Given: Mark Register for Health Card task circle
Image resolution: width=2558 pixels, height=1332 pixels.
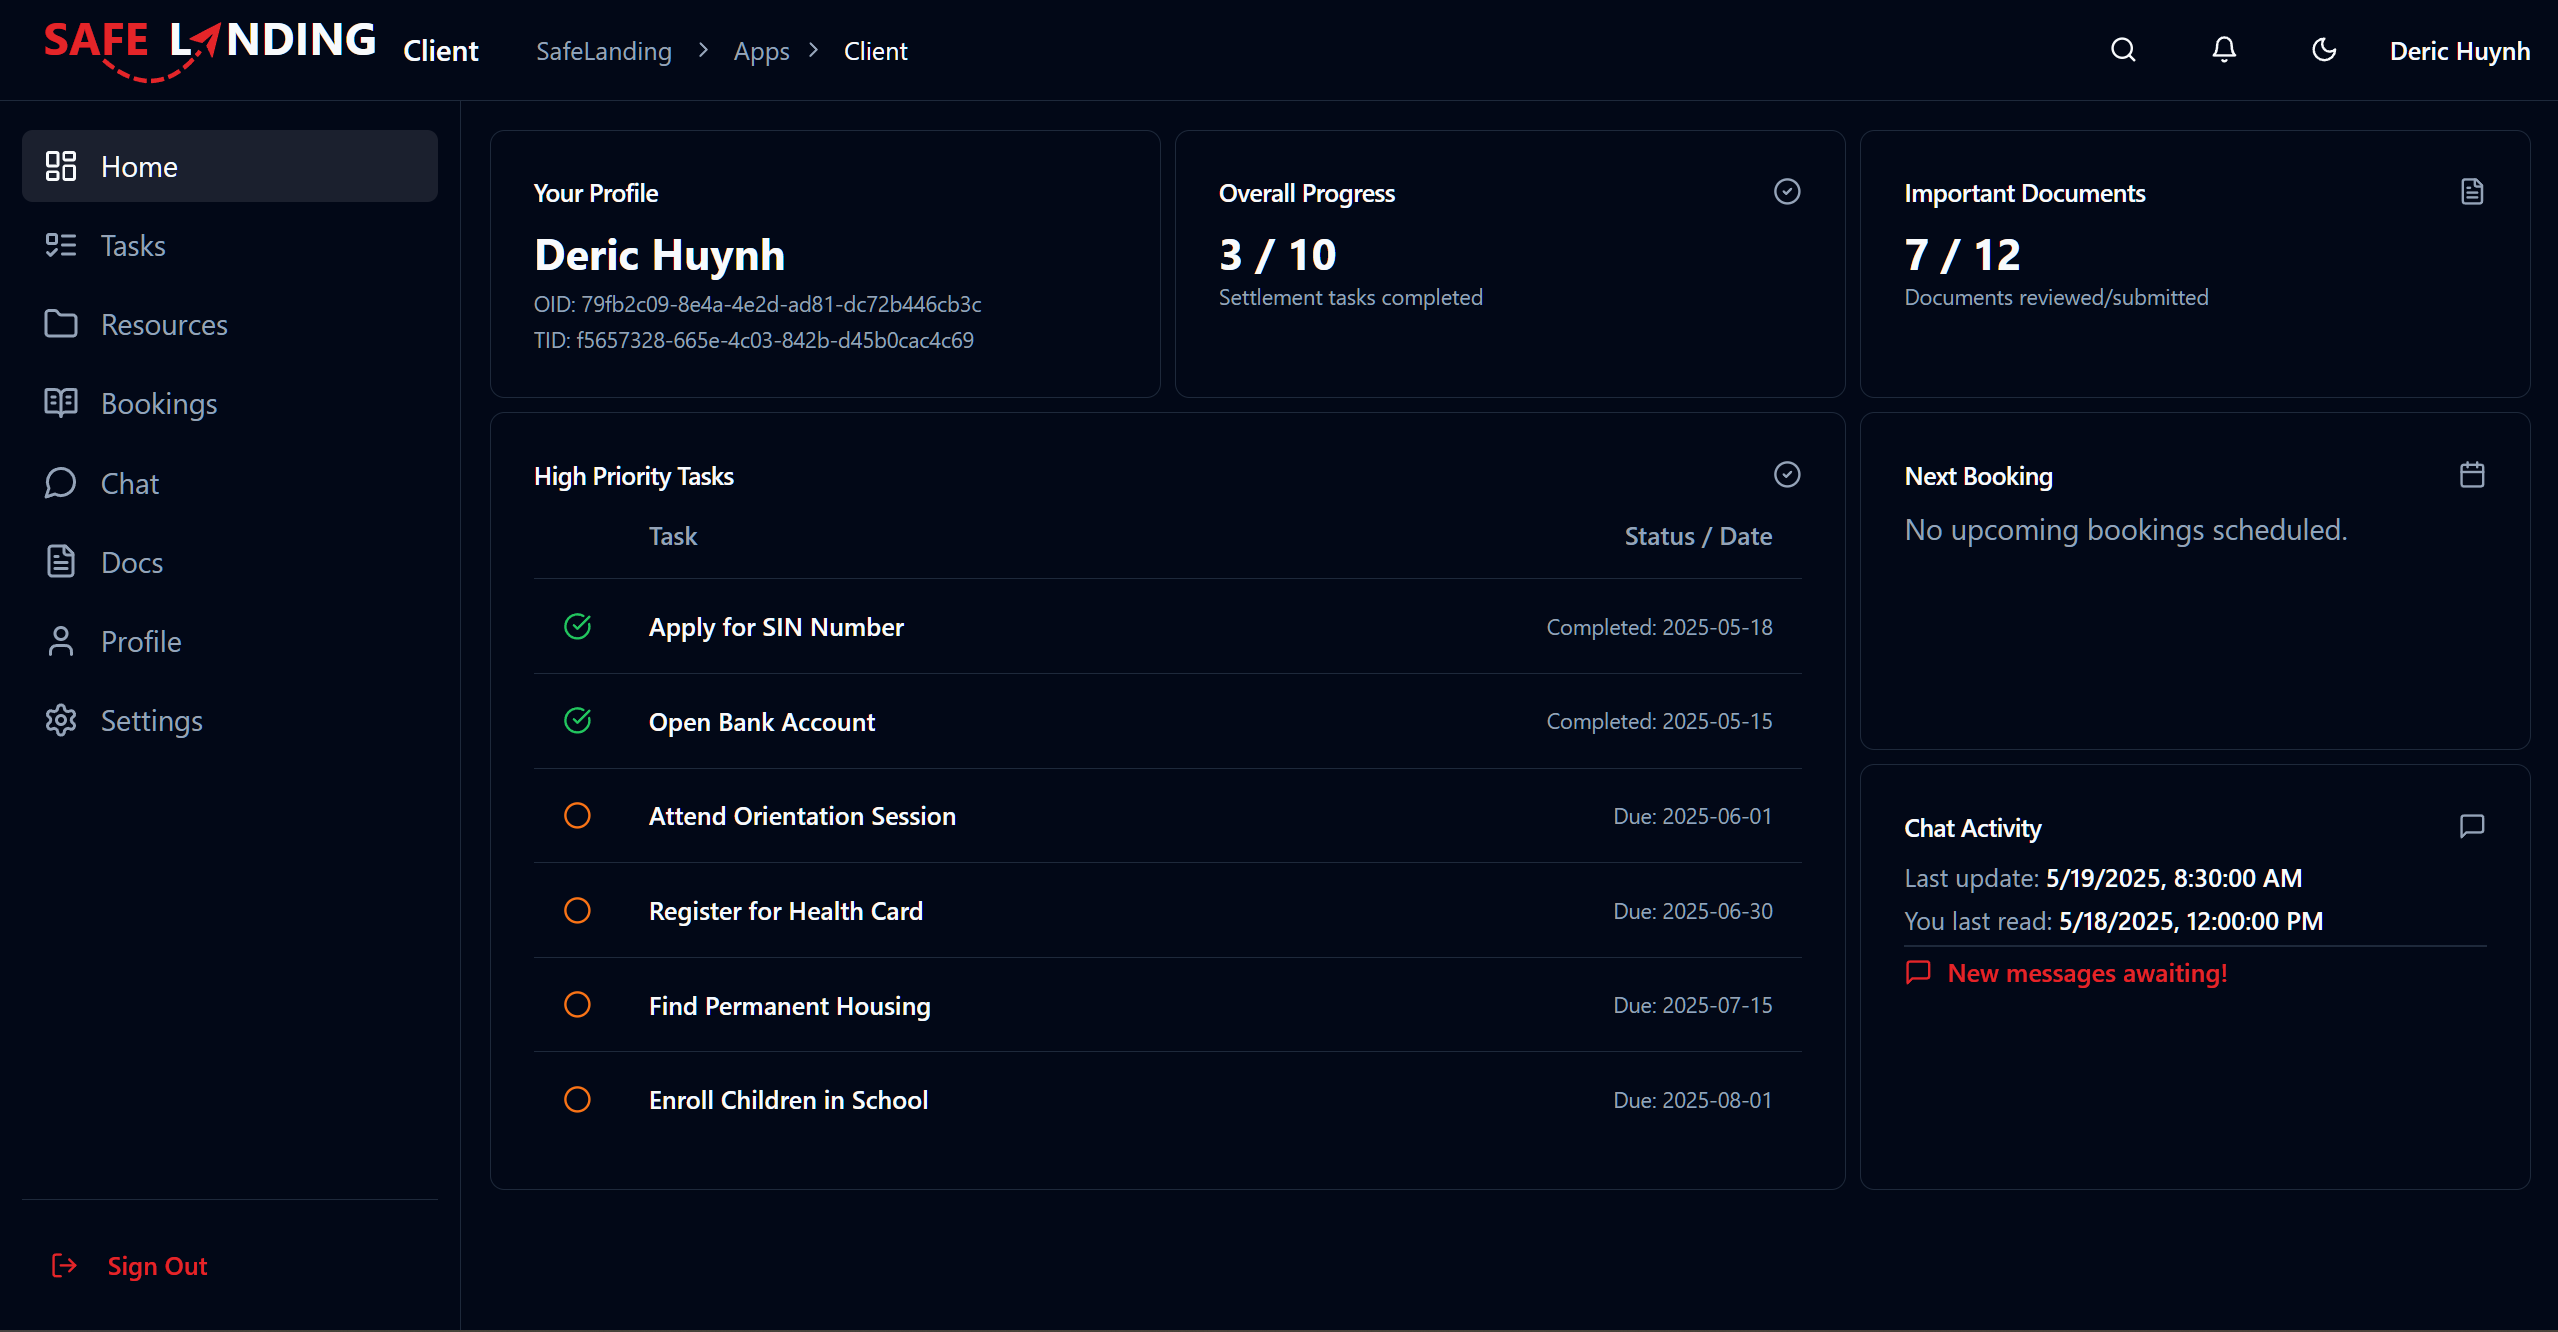Looking at the screenshot, I should (x=577, y=911).
